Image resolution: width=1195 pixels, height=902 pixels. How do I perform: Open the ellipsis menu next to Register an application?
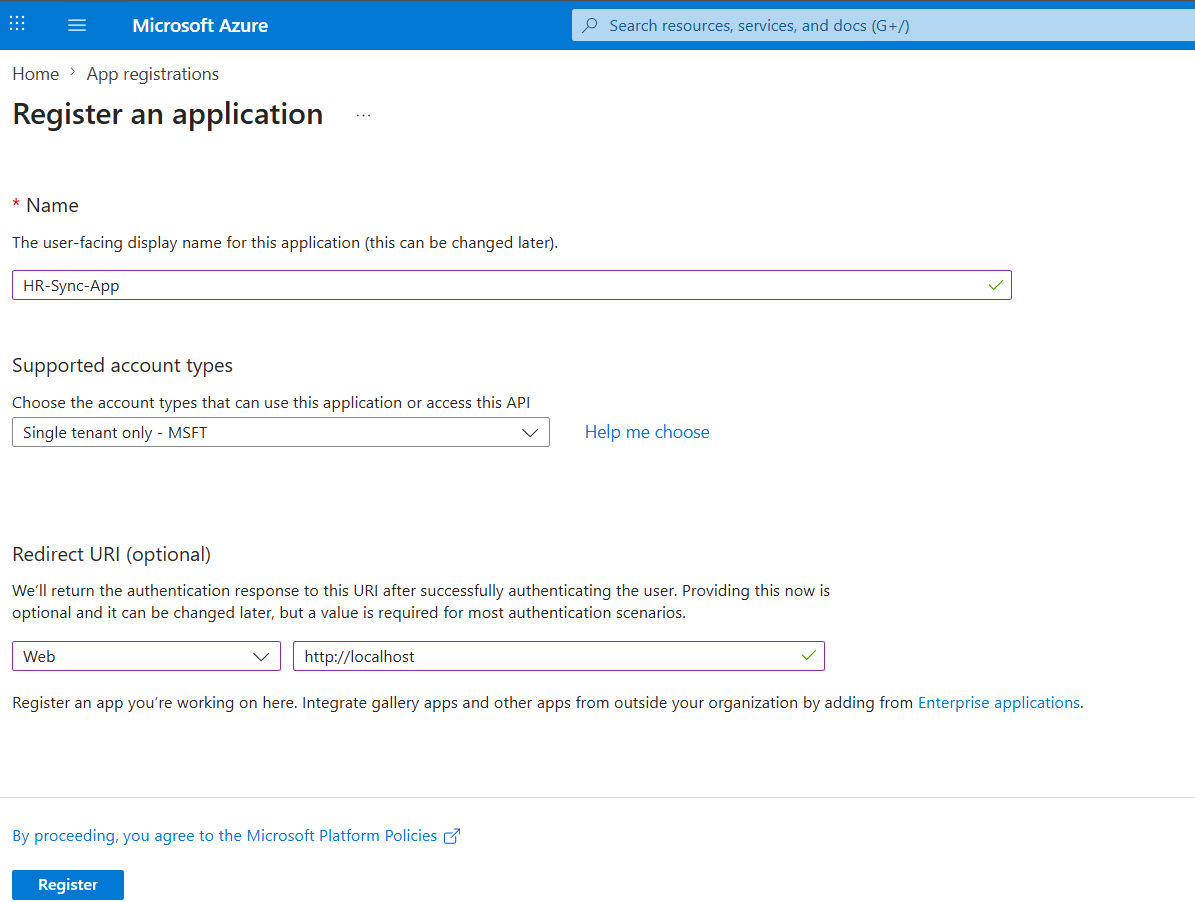click(x=364, y=115)
